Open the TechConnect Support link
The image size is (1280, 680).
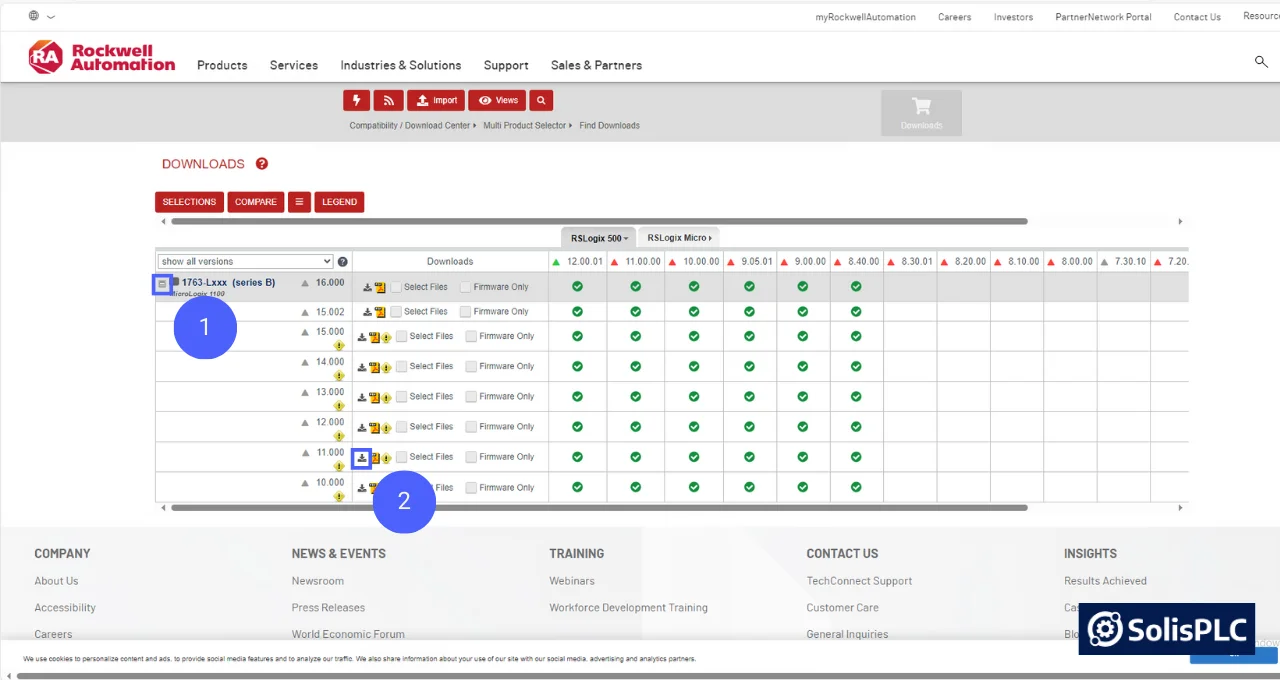pyautogui.click(x=859, y=581)
